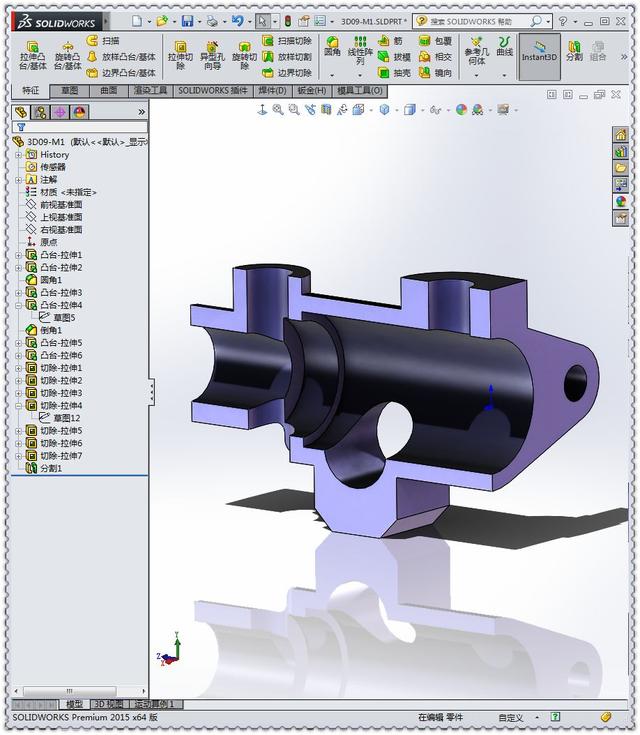Choose the 扫描 sweep boss feature
Viewport: 640px width, 735px height.
pyautogui.click(x=103, y=41)
